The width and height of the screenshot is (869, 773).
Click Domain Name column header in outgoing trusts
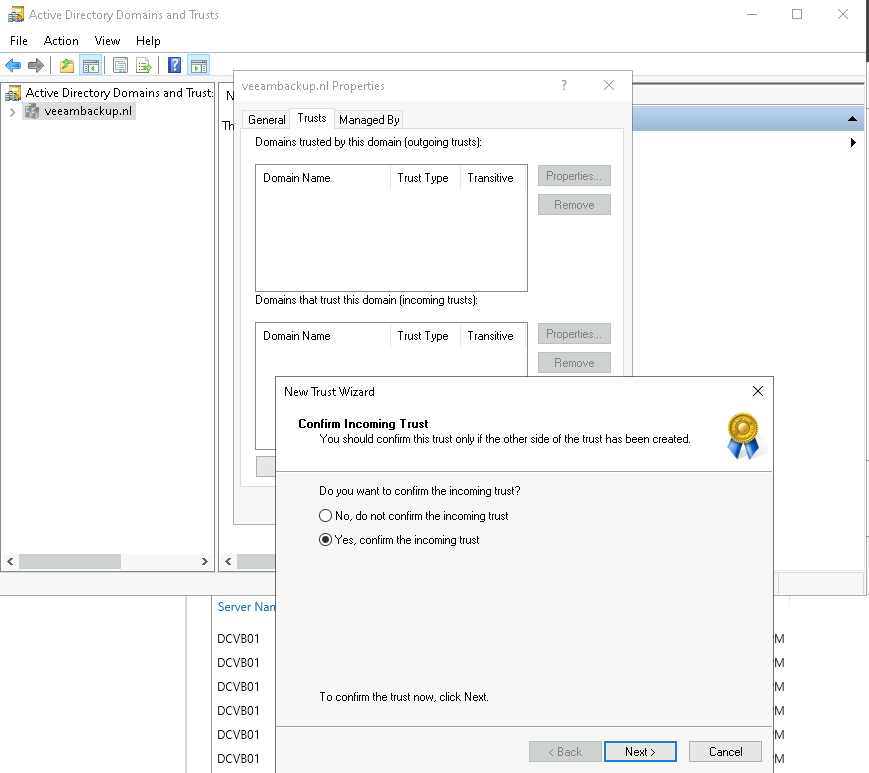(297, 178)
